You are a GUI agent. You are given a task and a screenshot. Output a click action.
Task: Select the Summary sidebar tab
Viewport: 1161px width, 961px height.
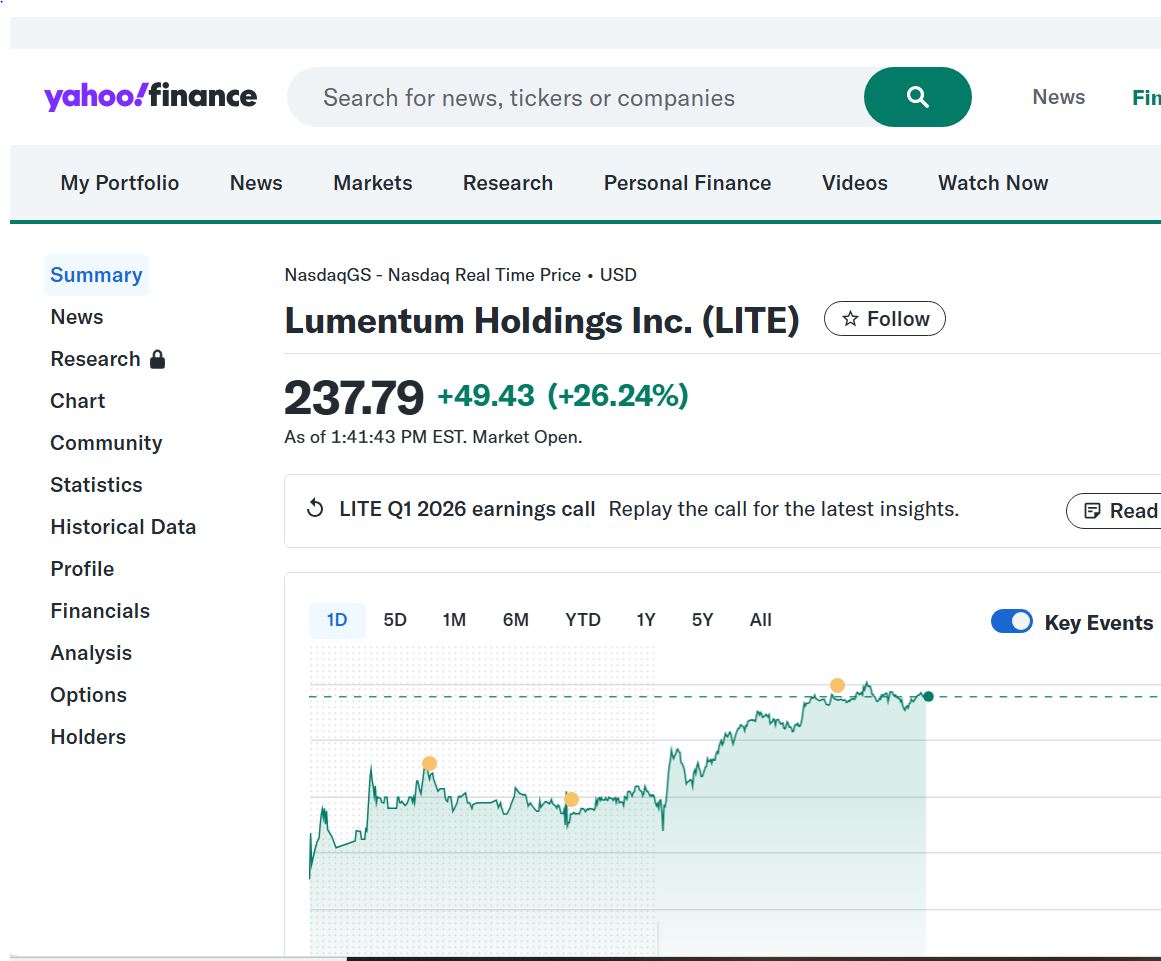[x=96, y=275]
